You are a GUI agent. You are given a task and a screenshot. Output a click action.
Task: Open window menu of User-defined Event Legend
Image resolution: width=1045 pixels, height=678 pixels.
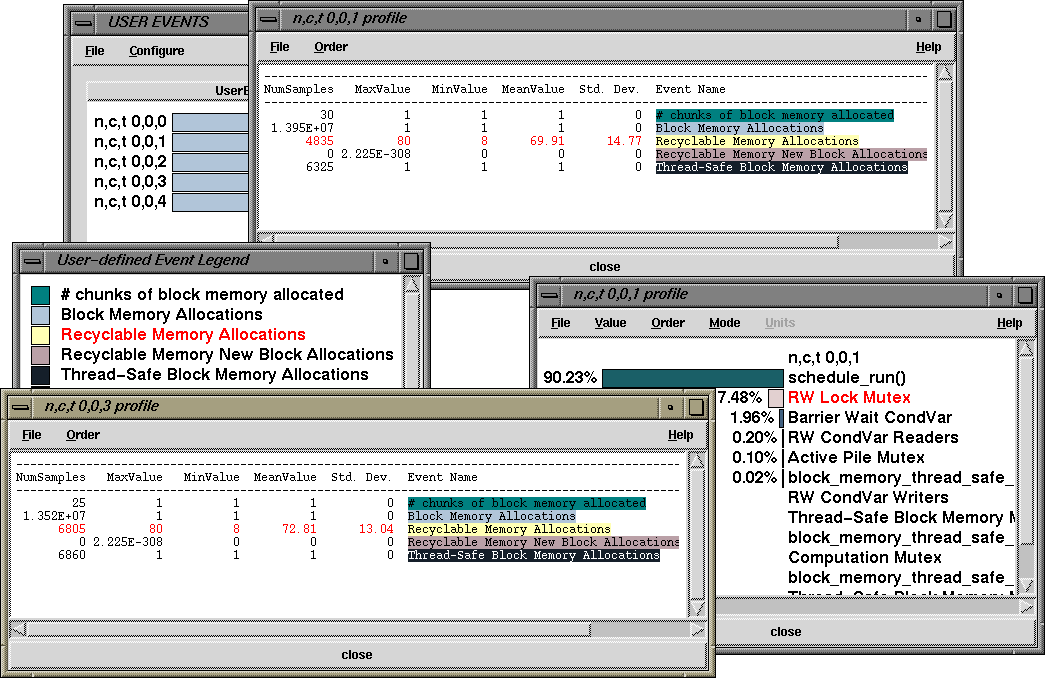coord(34,260)
